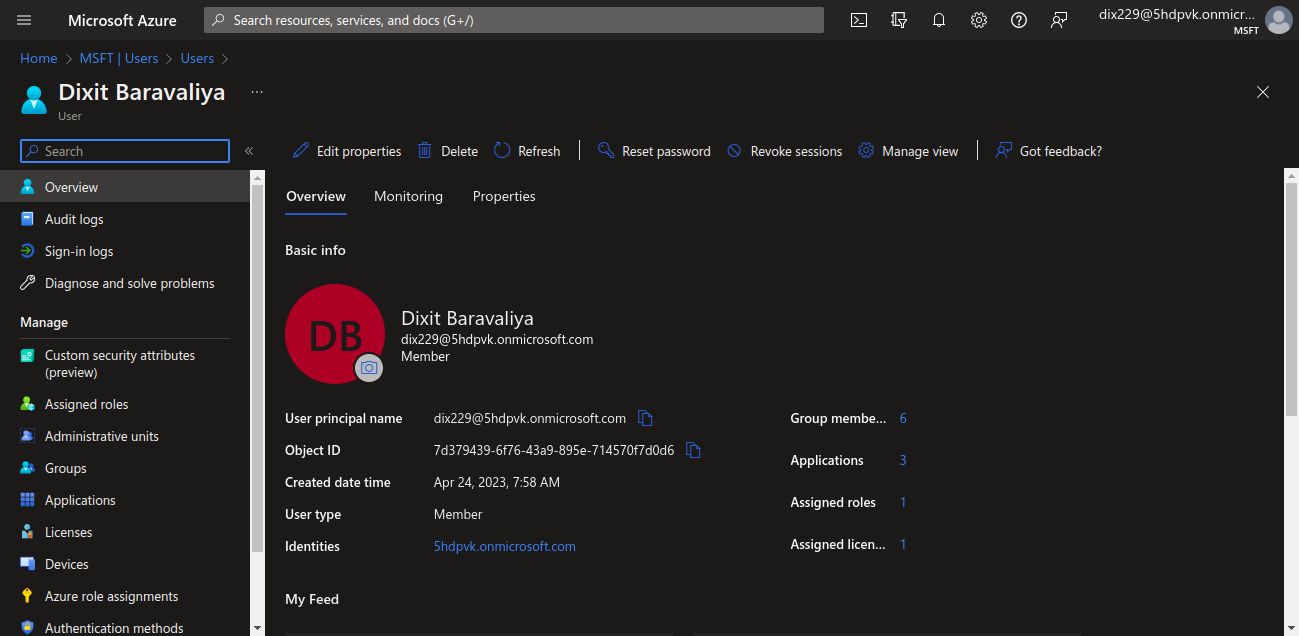Switch to the Properties tab
The image size is (1299, 636).
coord(504,196)
